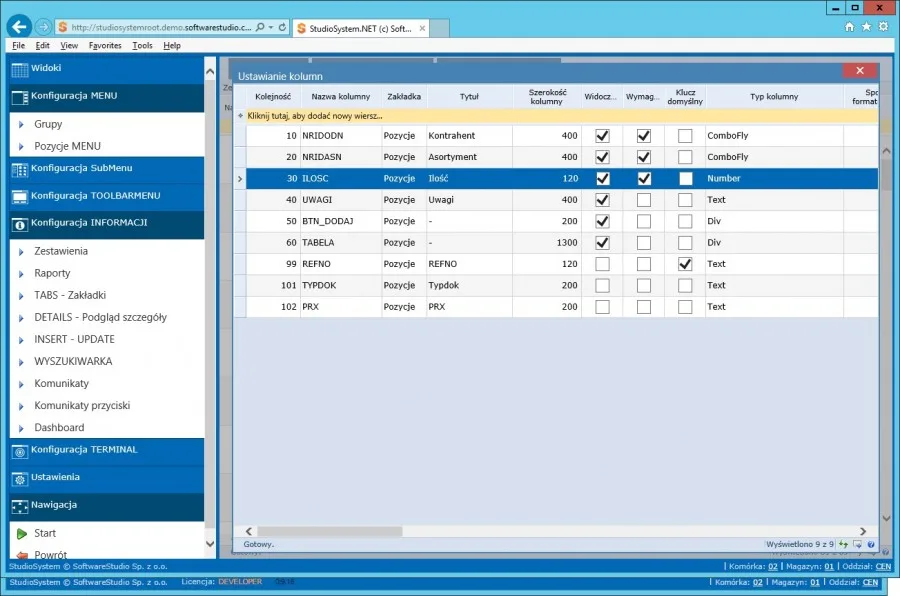Image resolution: width=900 pixels, height=596 pixels.
Task: Expand the WYSZUKIWARKA item arrow
Action: (x=21, y=362)
